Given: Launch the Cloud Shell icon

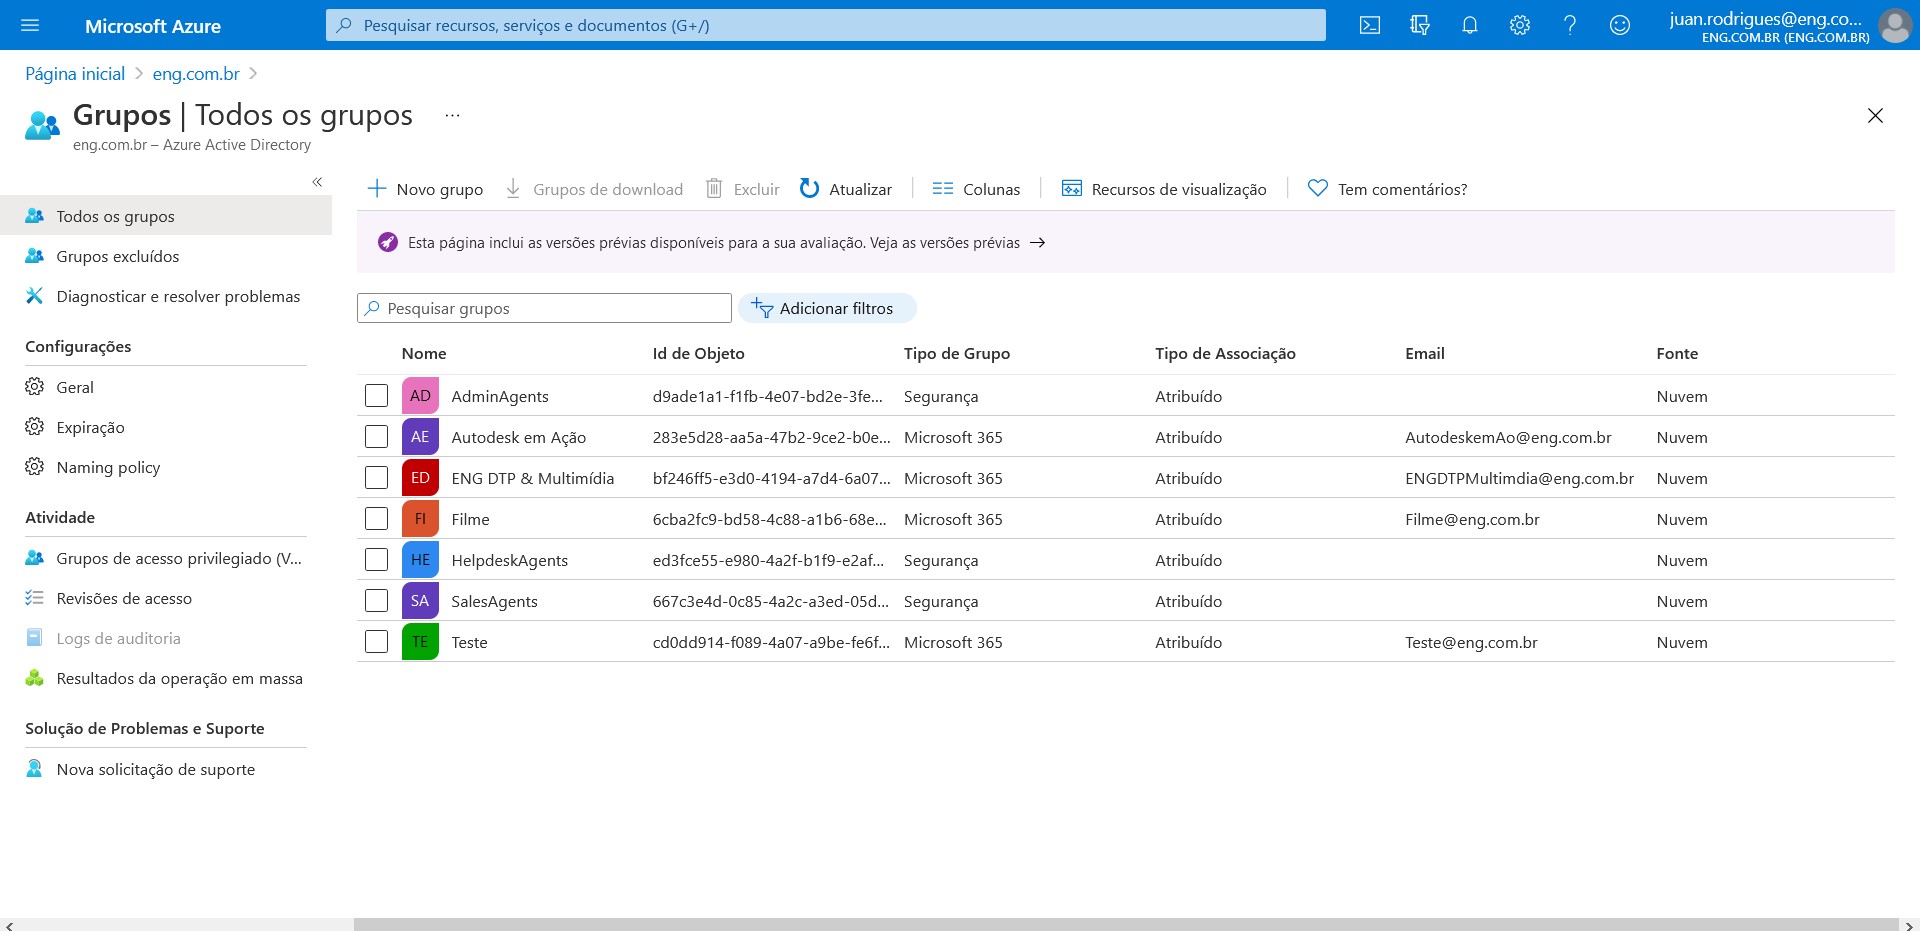Looking at the screenshot, I should click(1370, 25).
